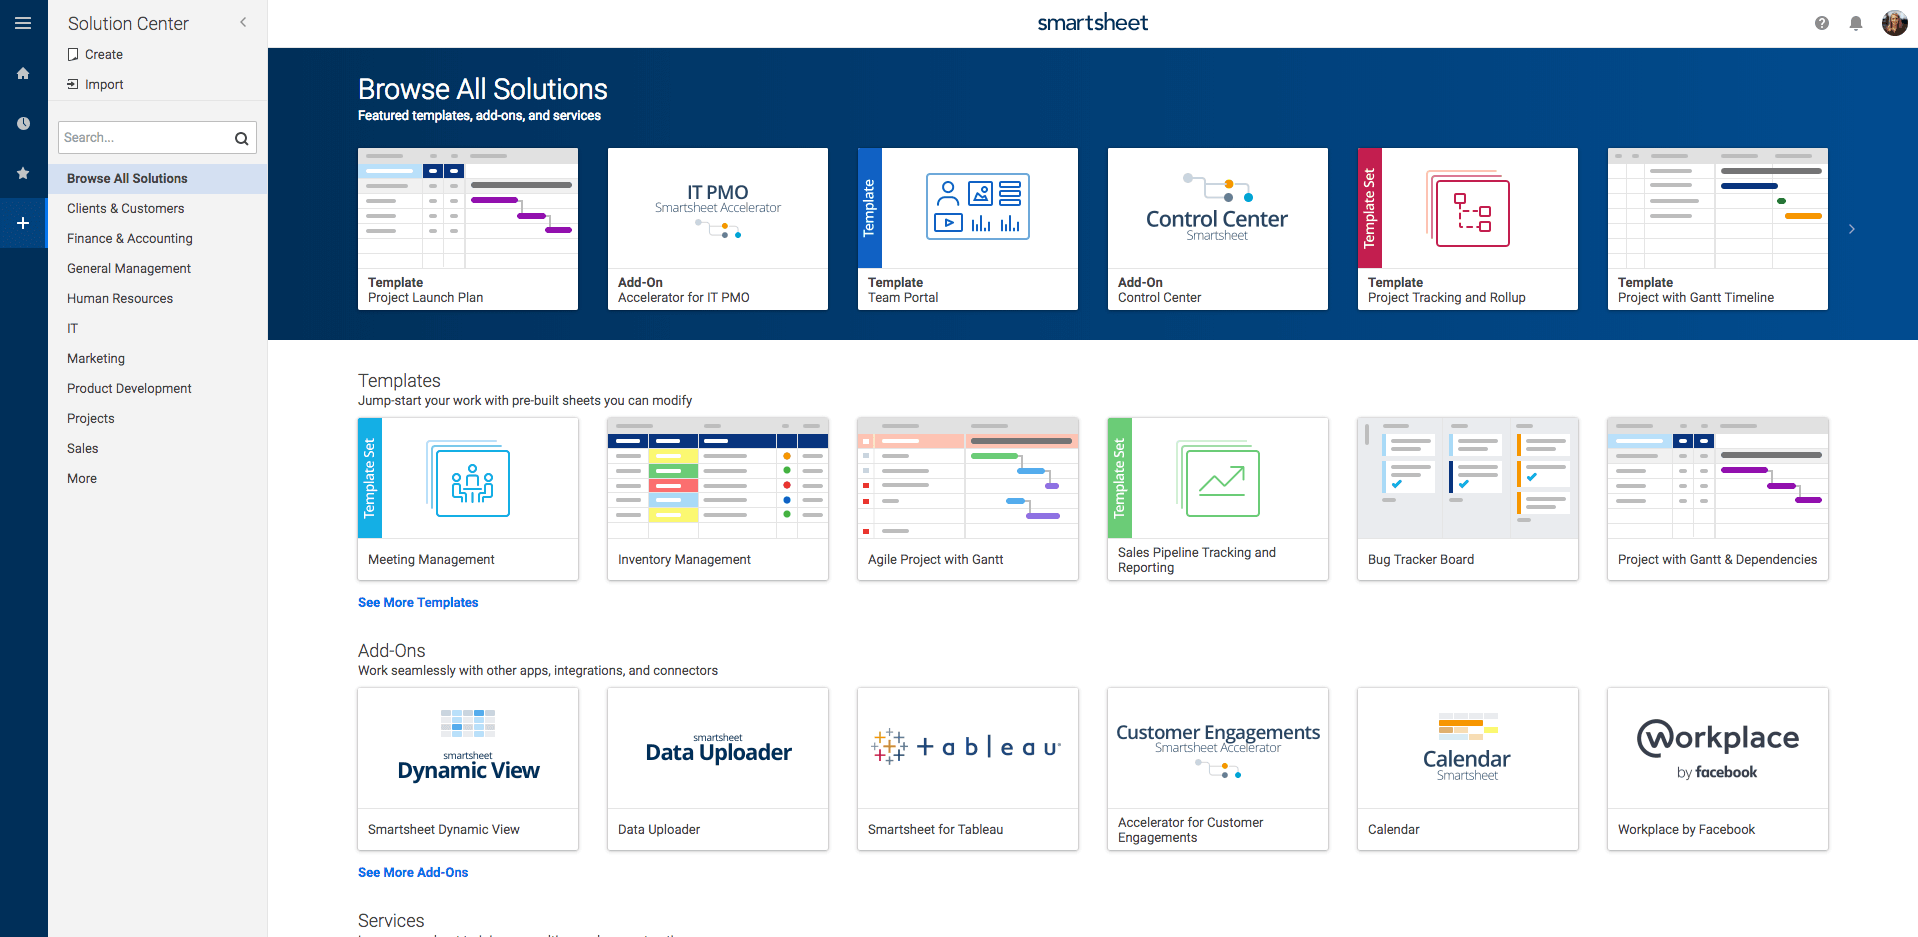
Task: Select the Import option
Action: point(103,84)
